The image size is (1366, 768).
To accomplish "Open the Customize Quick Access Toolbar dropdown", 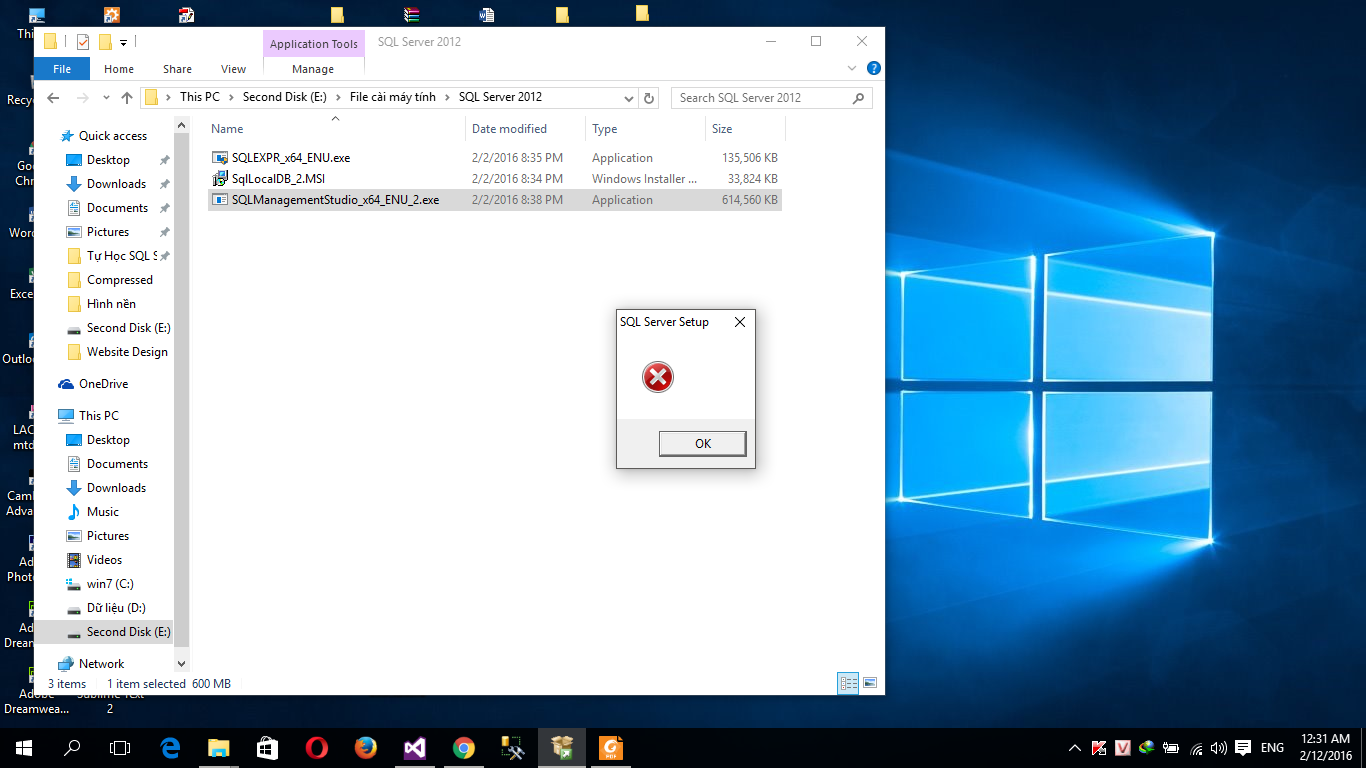I will click(123, 42).
